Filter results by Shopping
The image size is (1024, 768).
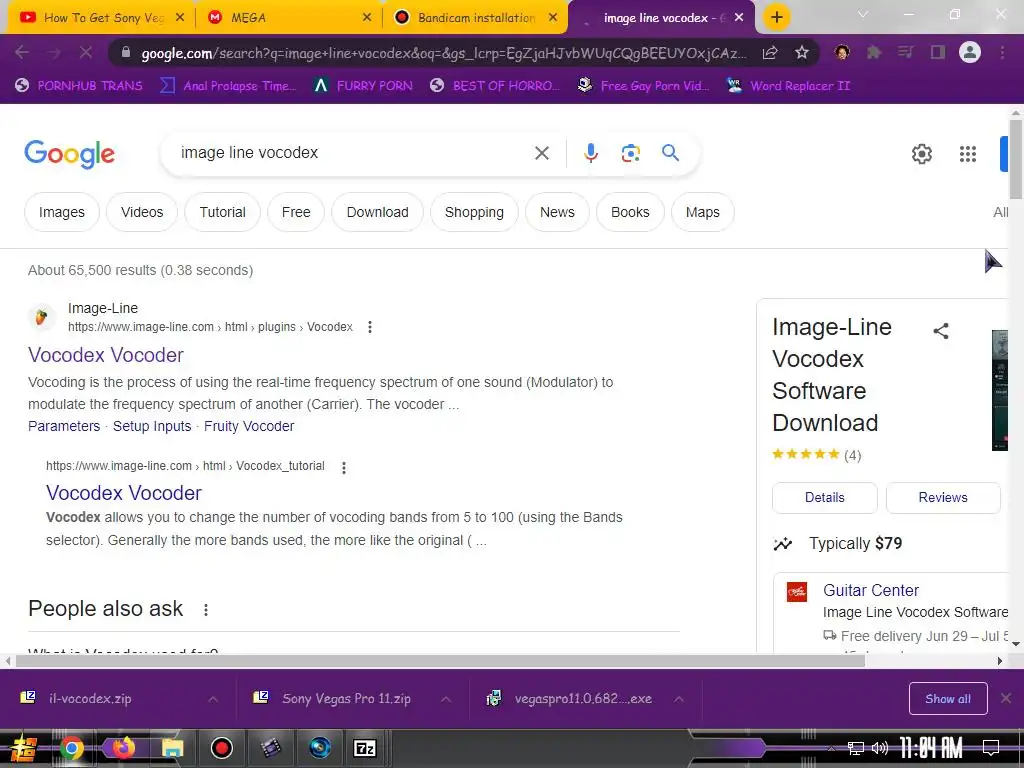point(474,212)
